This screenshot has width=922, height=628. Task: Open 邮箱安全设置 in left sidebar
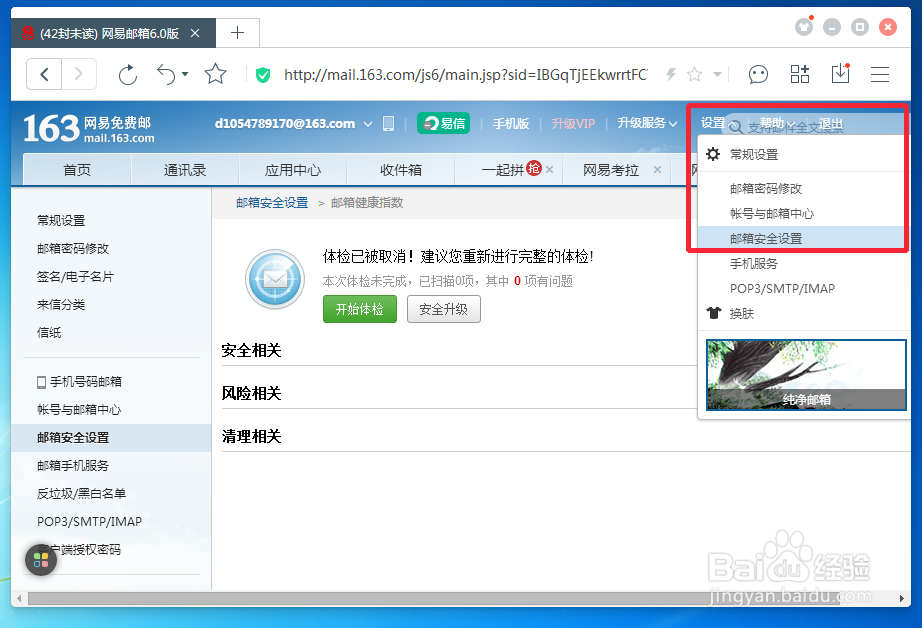pyautogui.click(x=111, y=437)
